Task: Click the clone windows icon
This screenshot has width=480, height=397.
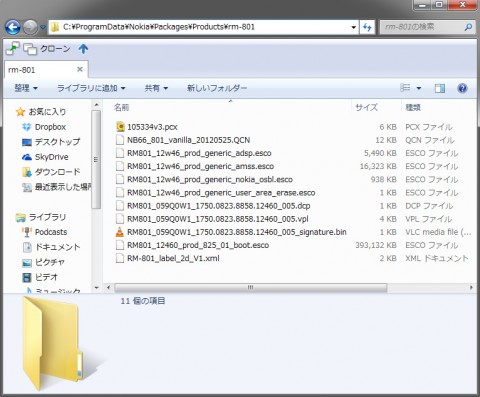Action: tap(30, 49)
